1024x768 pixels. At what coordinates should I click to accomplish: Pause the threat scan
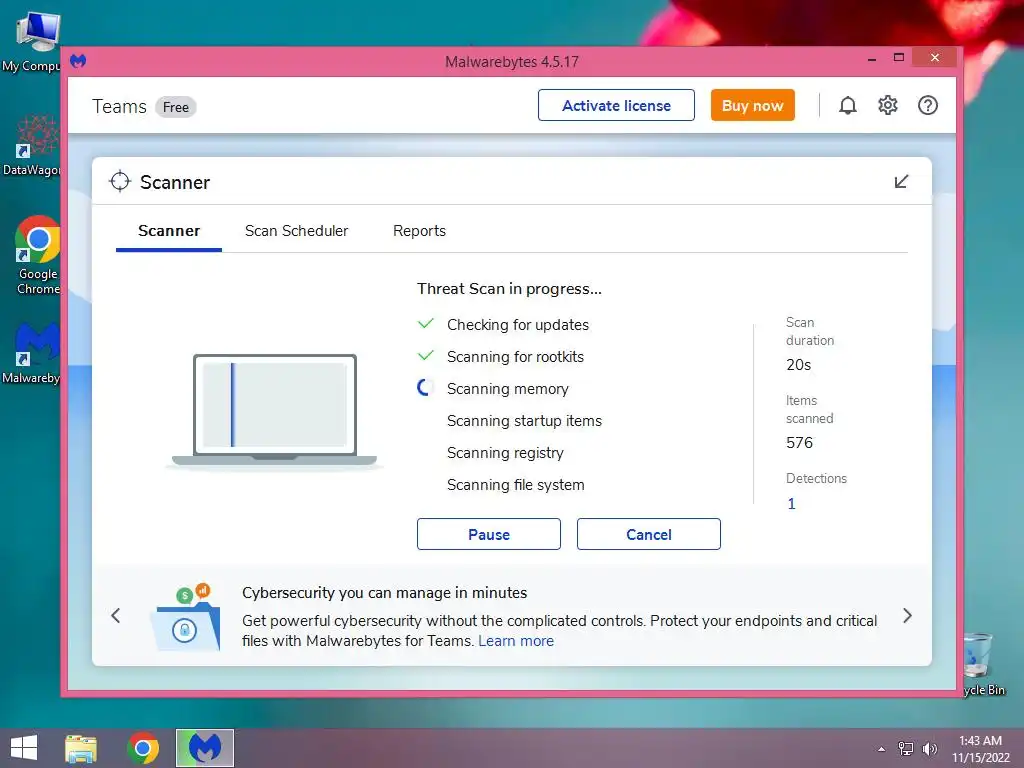coord(488,534)
